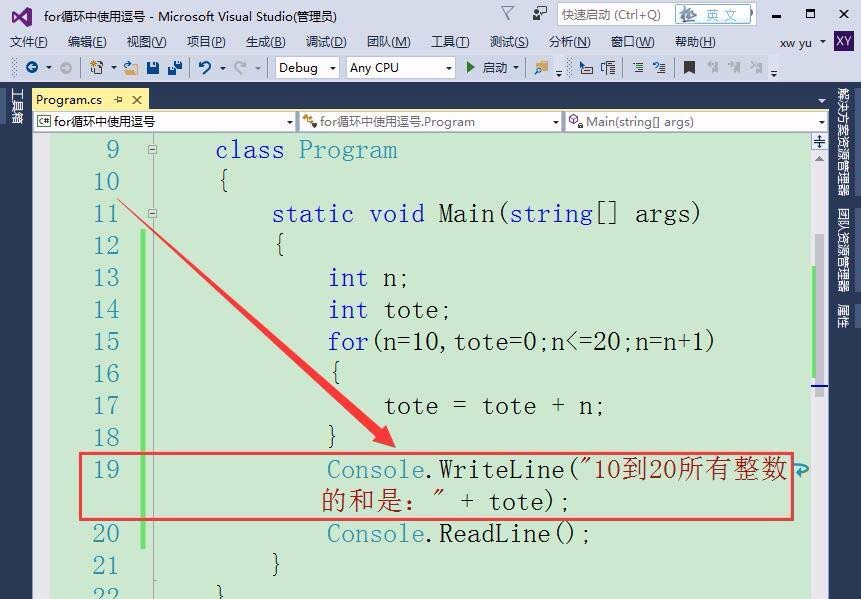Viewport: 861px width, 599px height.
Task: Open the 调试(D) menu
Action: tap(326, 42)
